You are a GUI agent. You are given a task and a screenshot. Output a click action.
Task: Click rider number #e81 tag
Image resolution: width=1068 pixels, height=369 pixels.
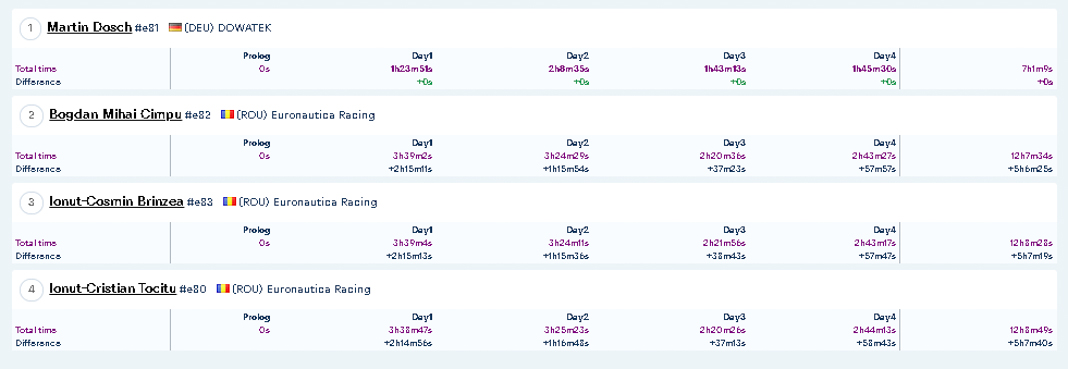pos(146,29)
